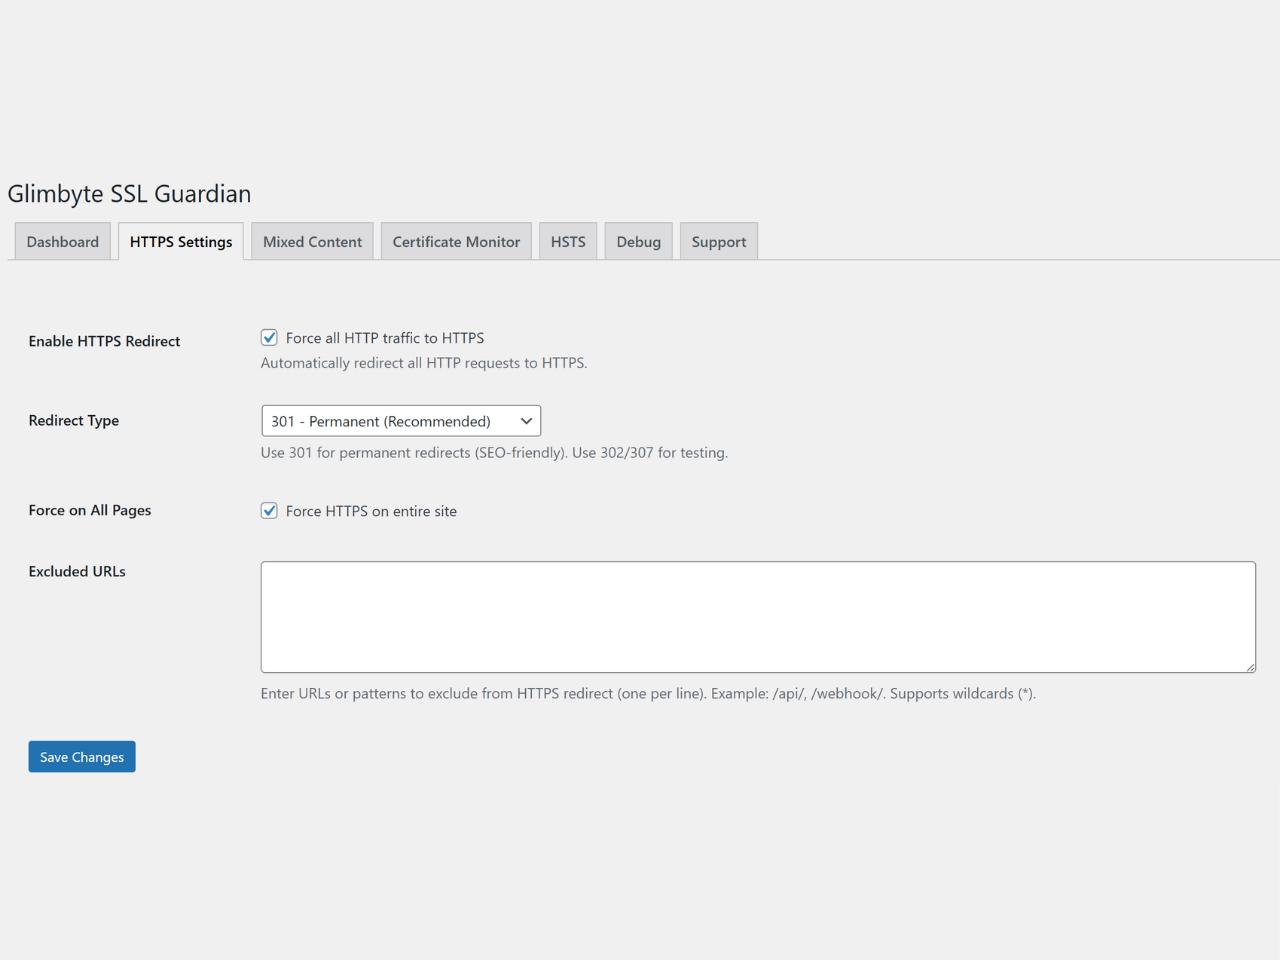Click the chevron arrow in the redirect select box
Screen dimensions: 1280x960
pos(526,421)
